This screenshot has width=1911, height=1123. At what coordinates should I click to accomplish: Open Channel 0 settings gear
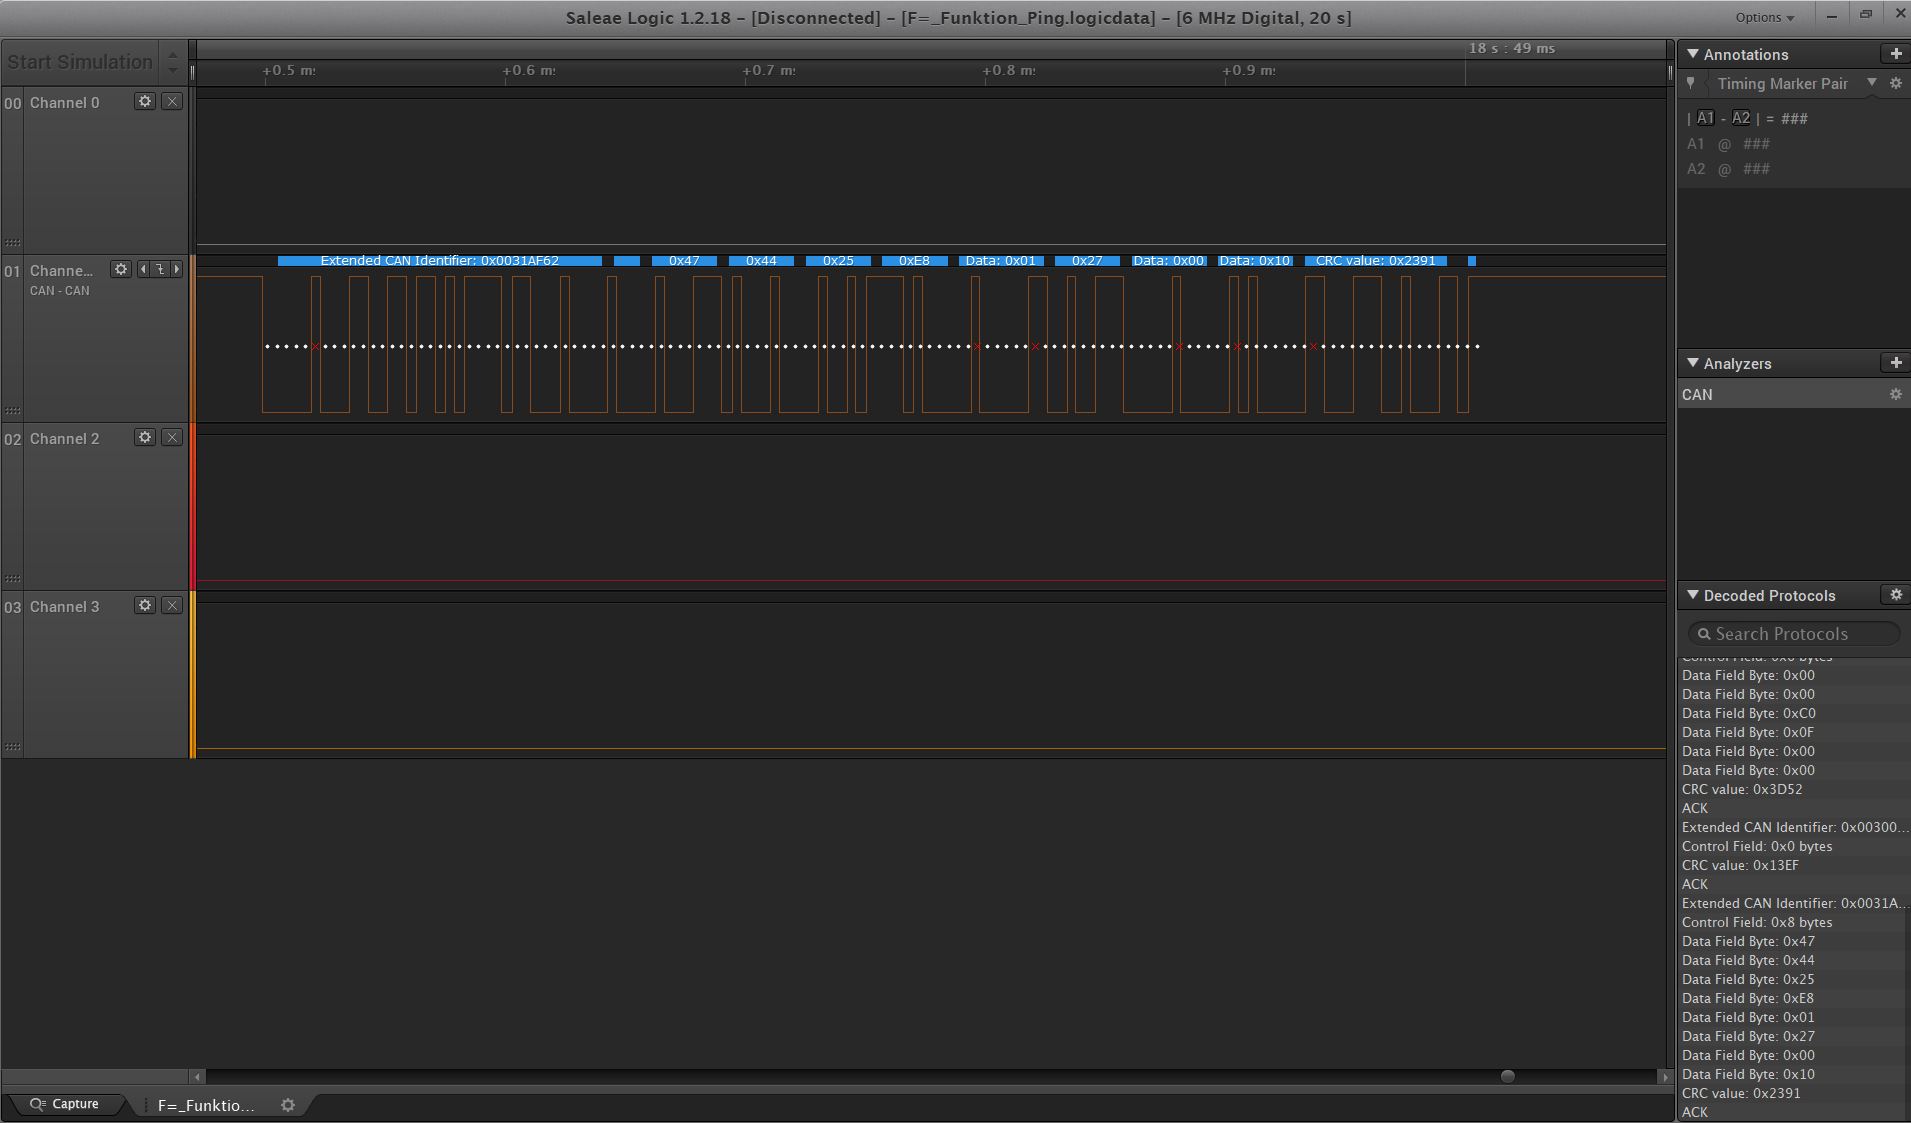click(x=145, y=102)
